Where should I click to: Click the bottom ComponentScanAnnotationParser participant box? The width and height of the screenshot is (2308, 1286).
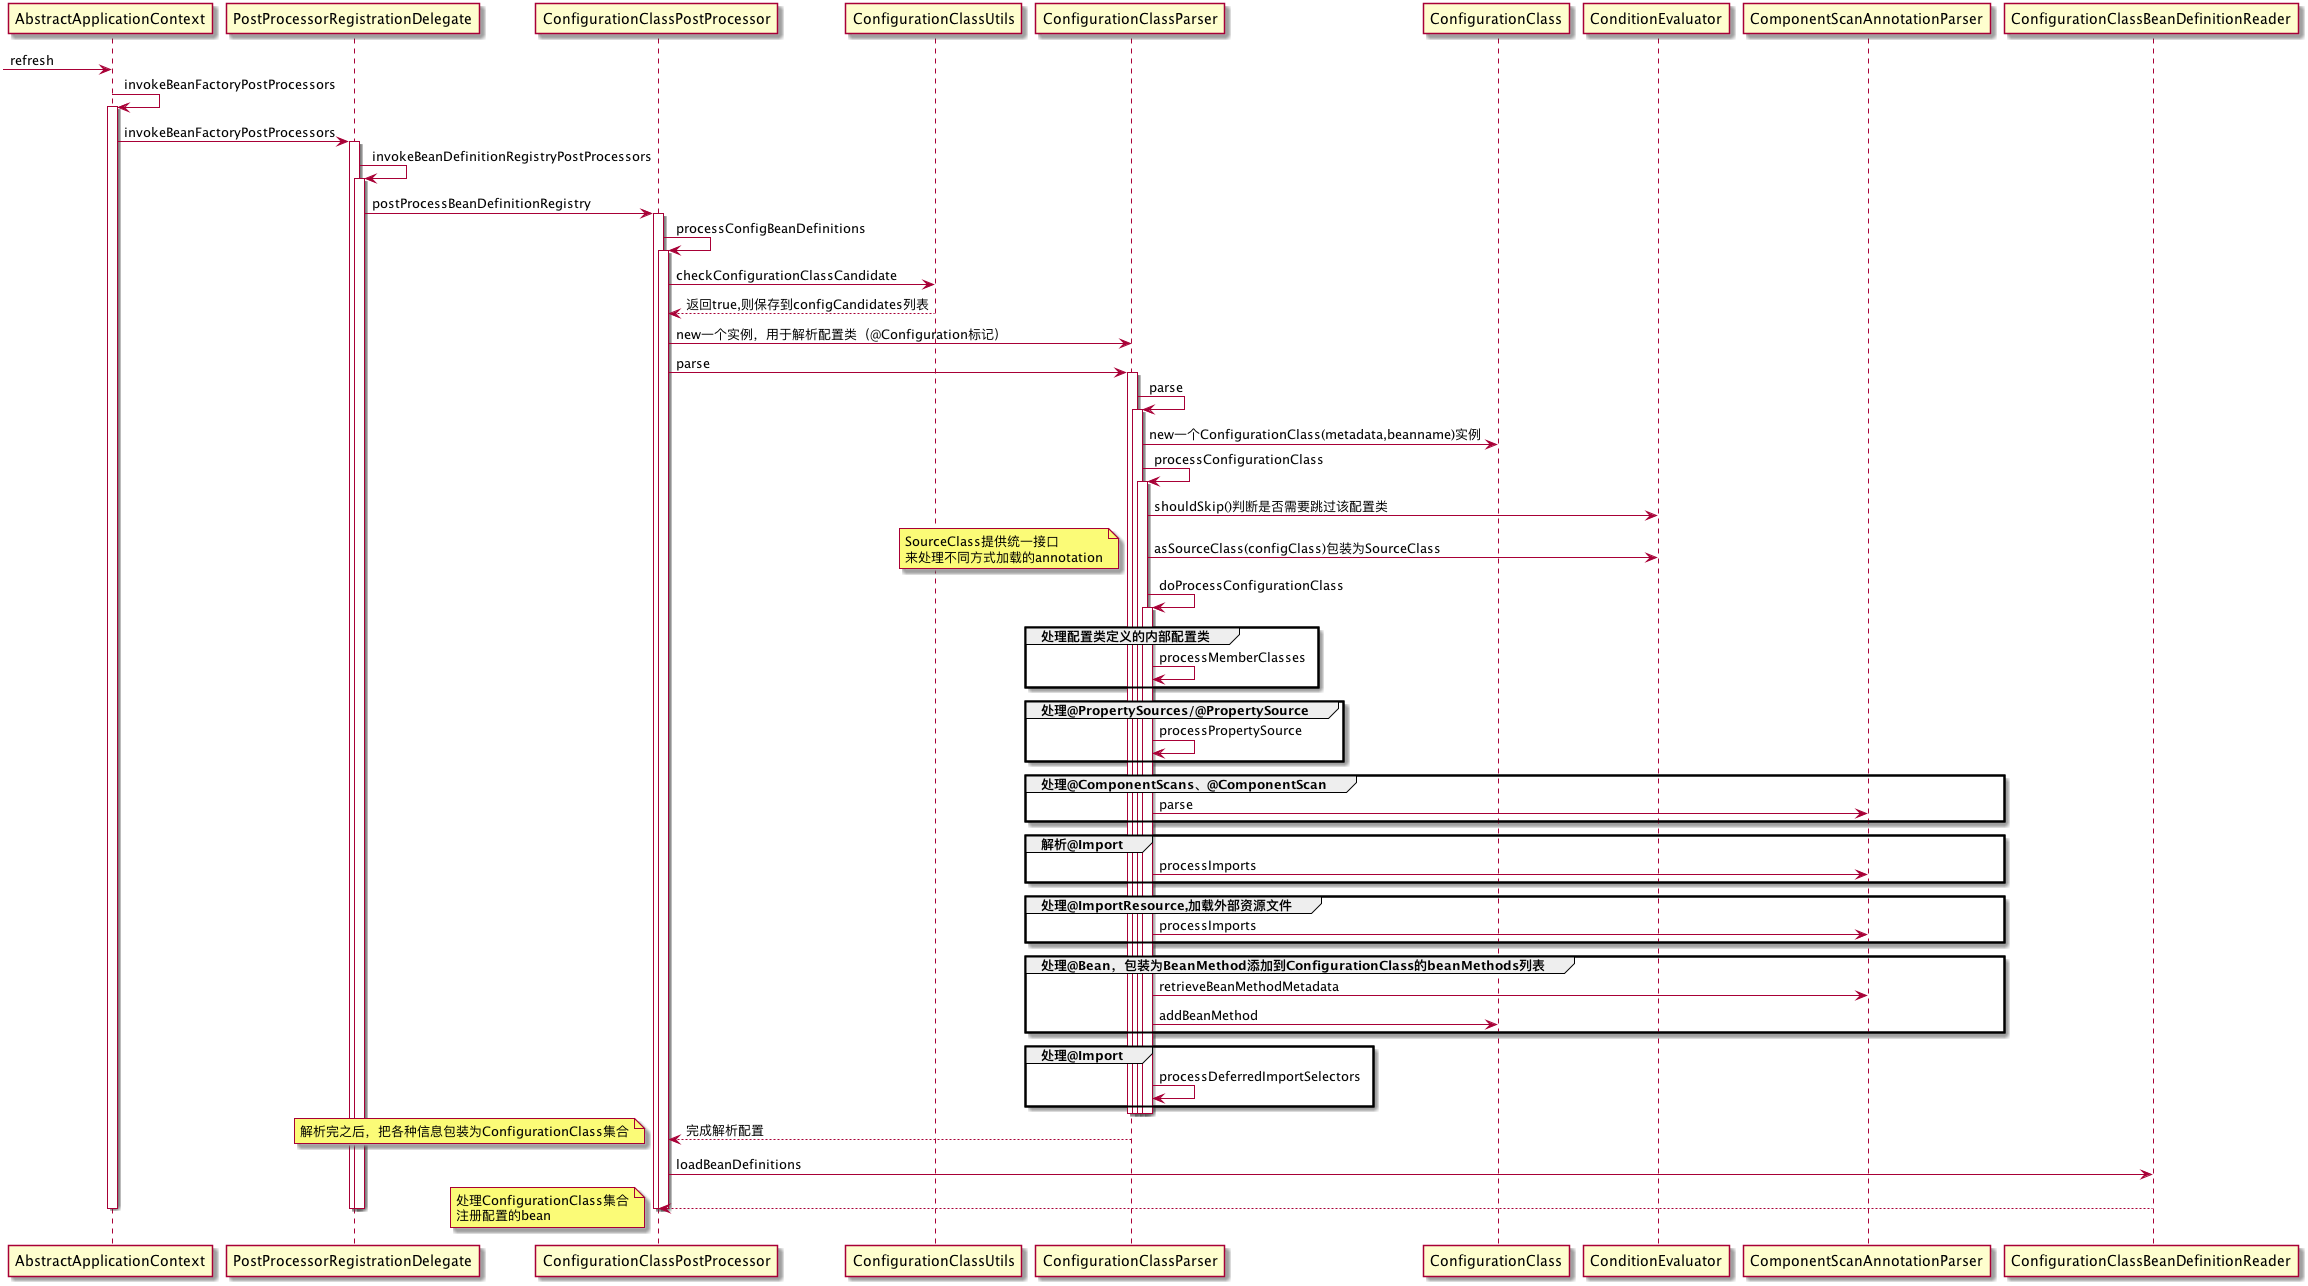tap(1866, 1261)
